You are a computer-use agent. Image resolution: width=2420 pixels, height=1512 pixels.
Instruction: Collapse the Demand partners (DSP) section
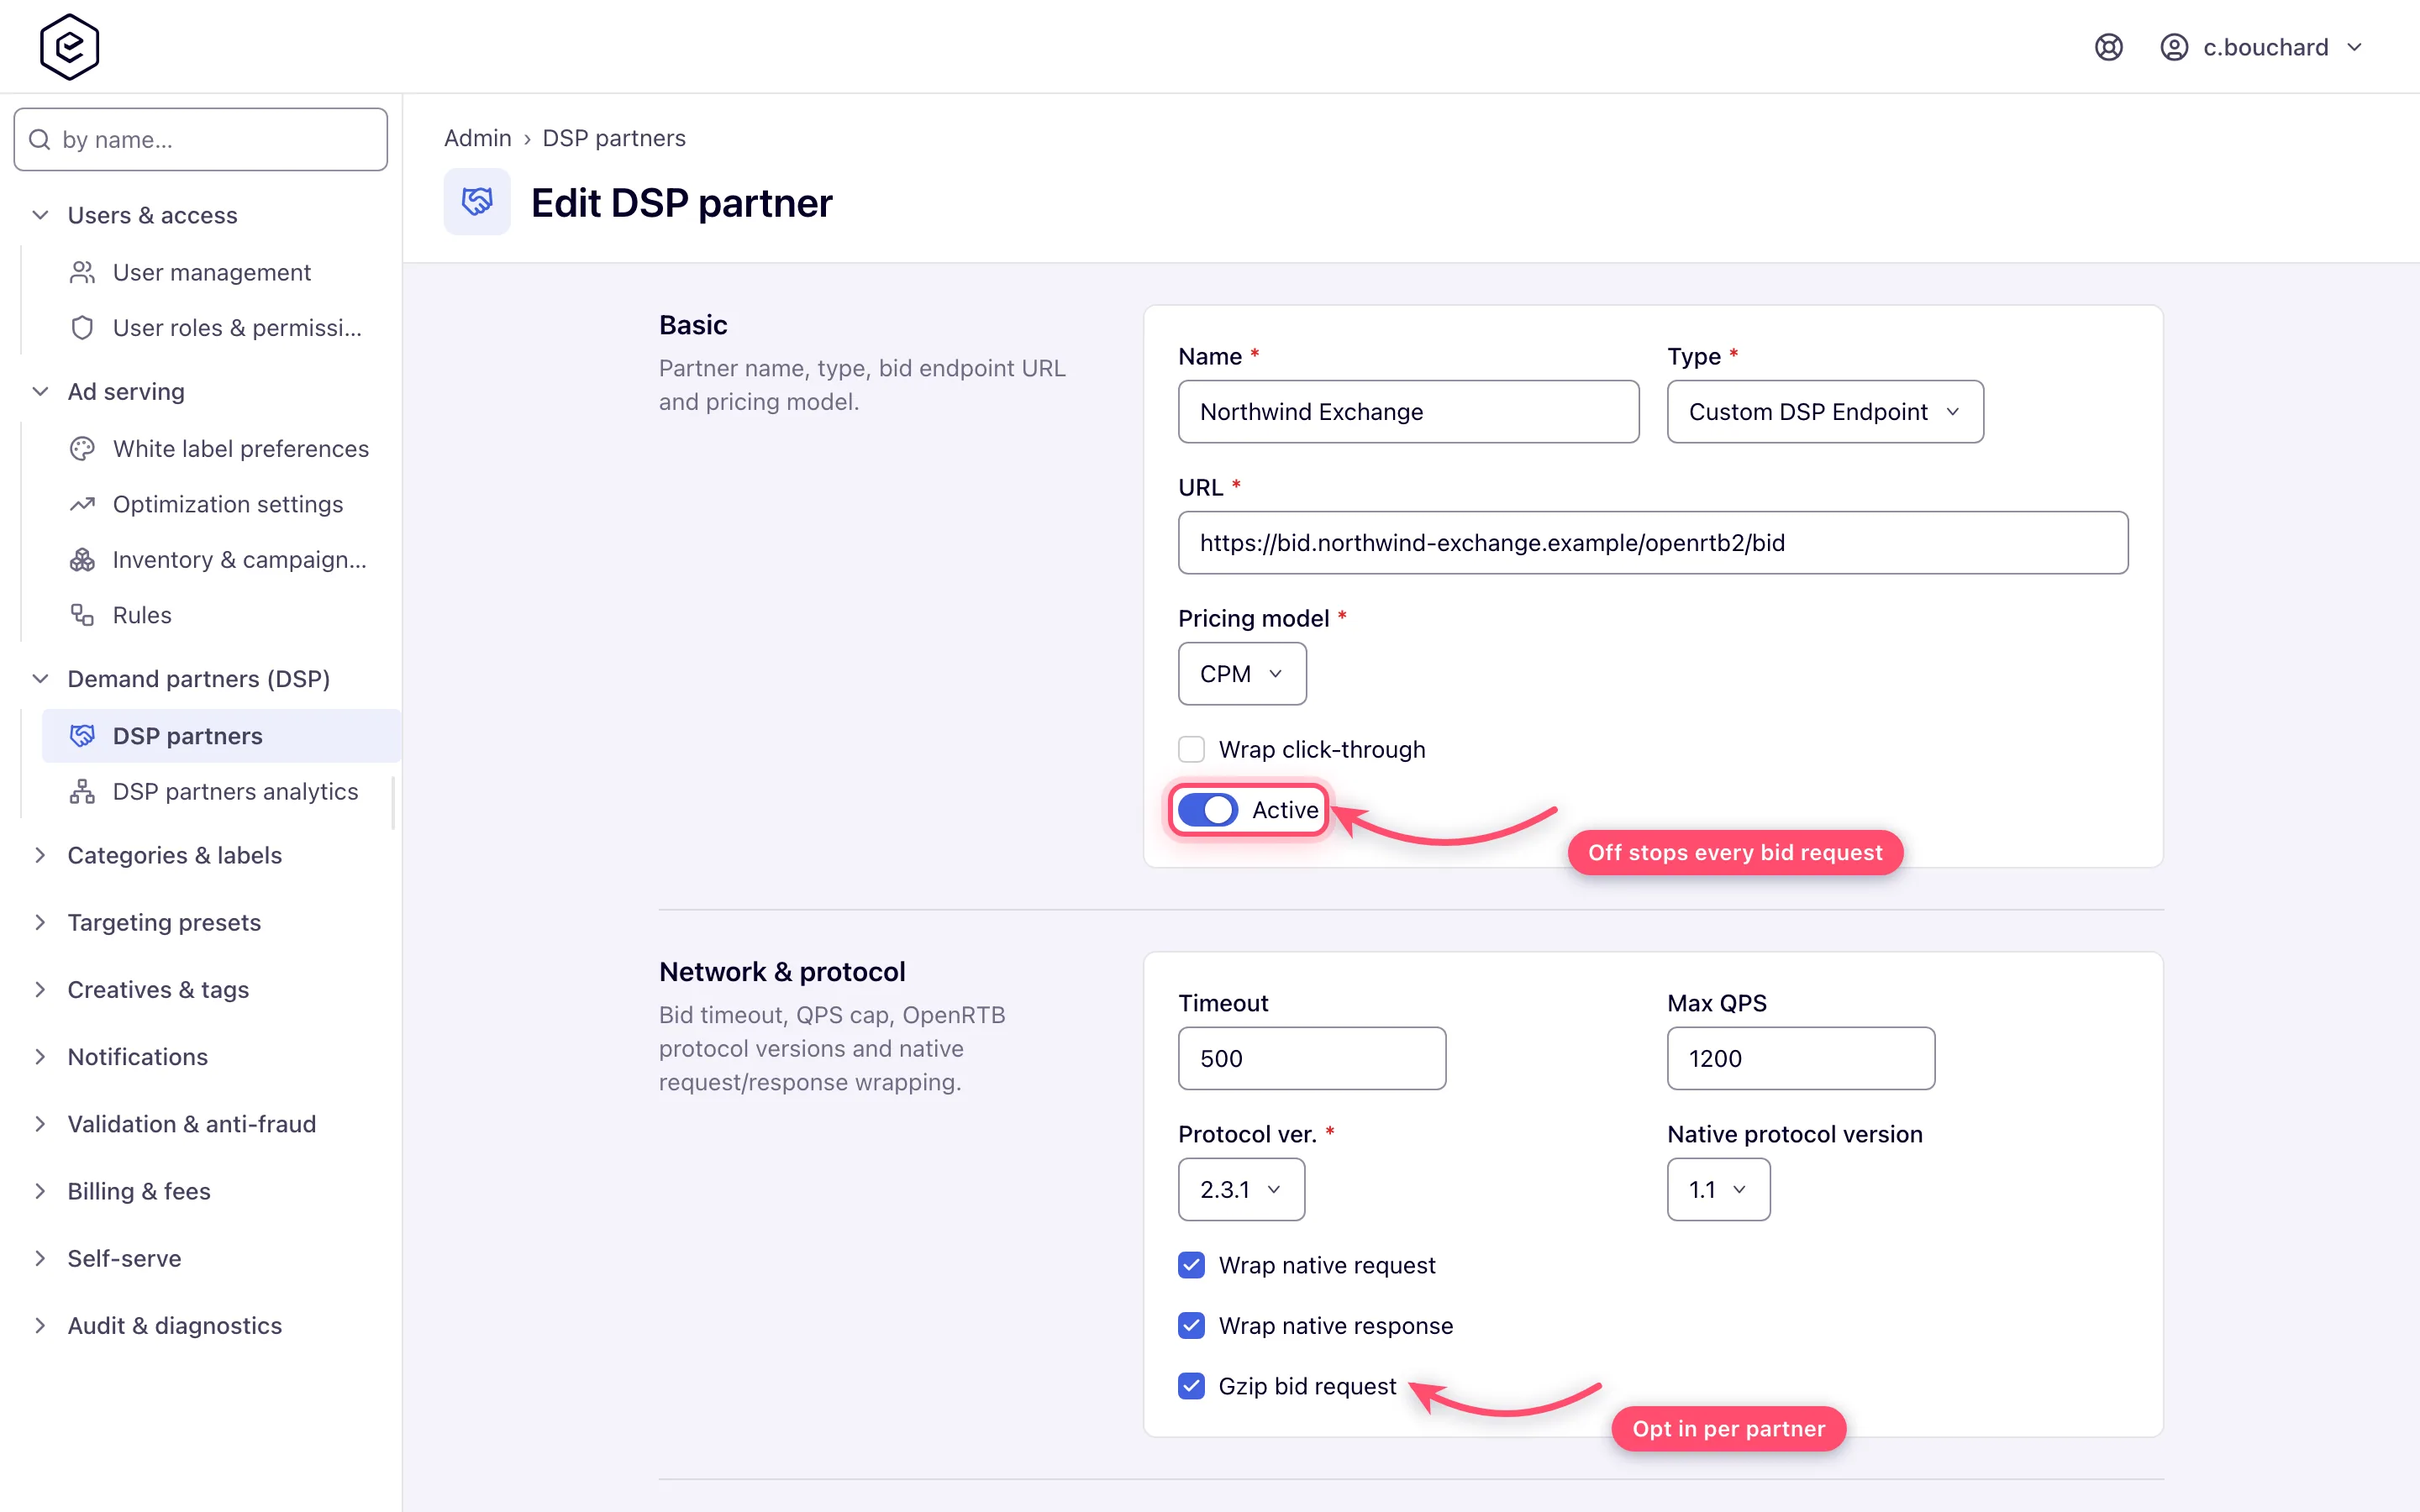[x=198, y=679]
